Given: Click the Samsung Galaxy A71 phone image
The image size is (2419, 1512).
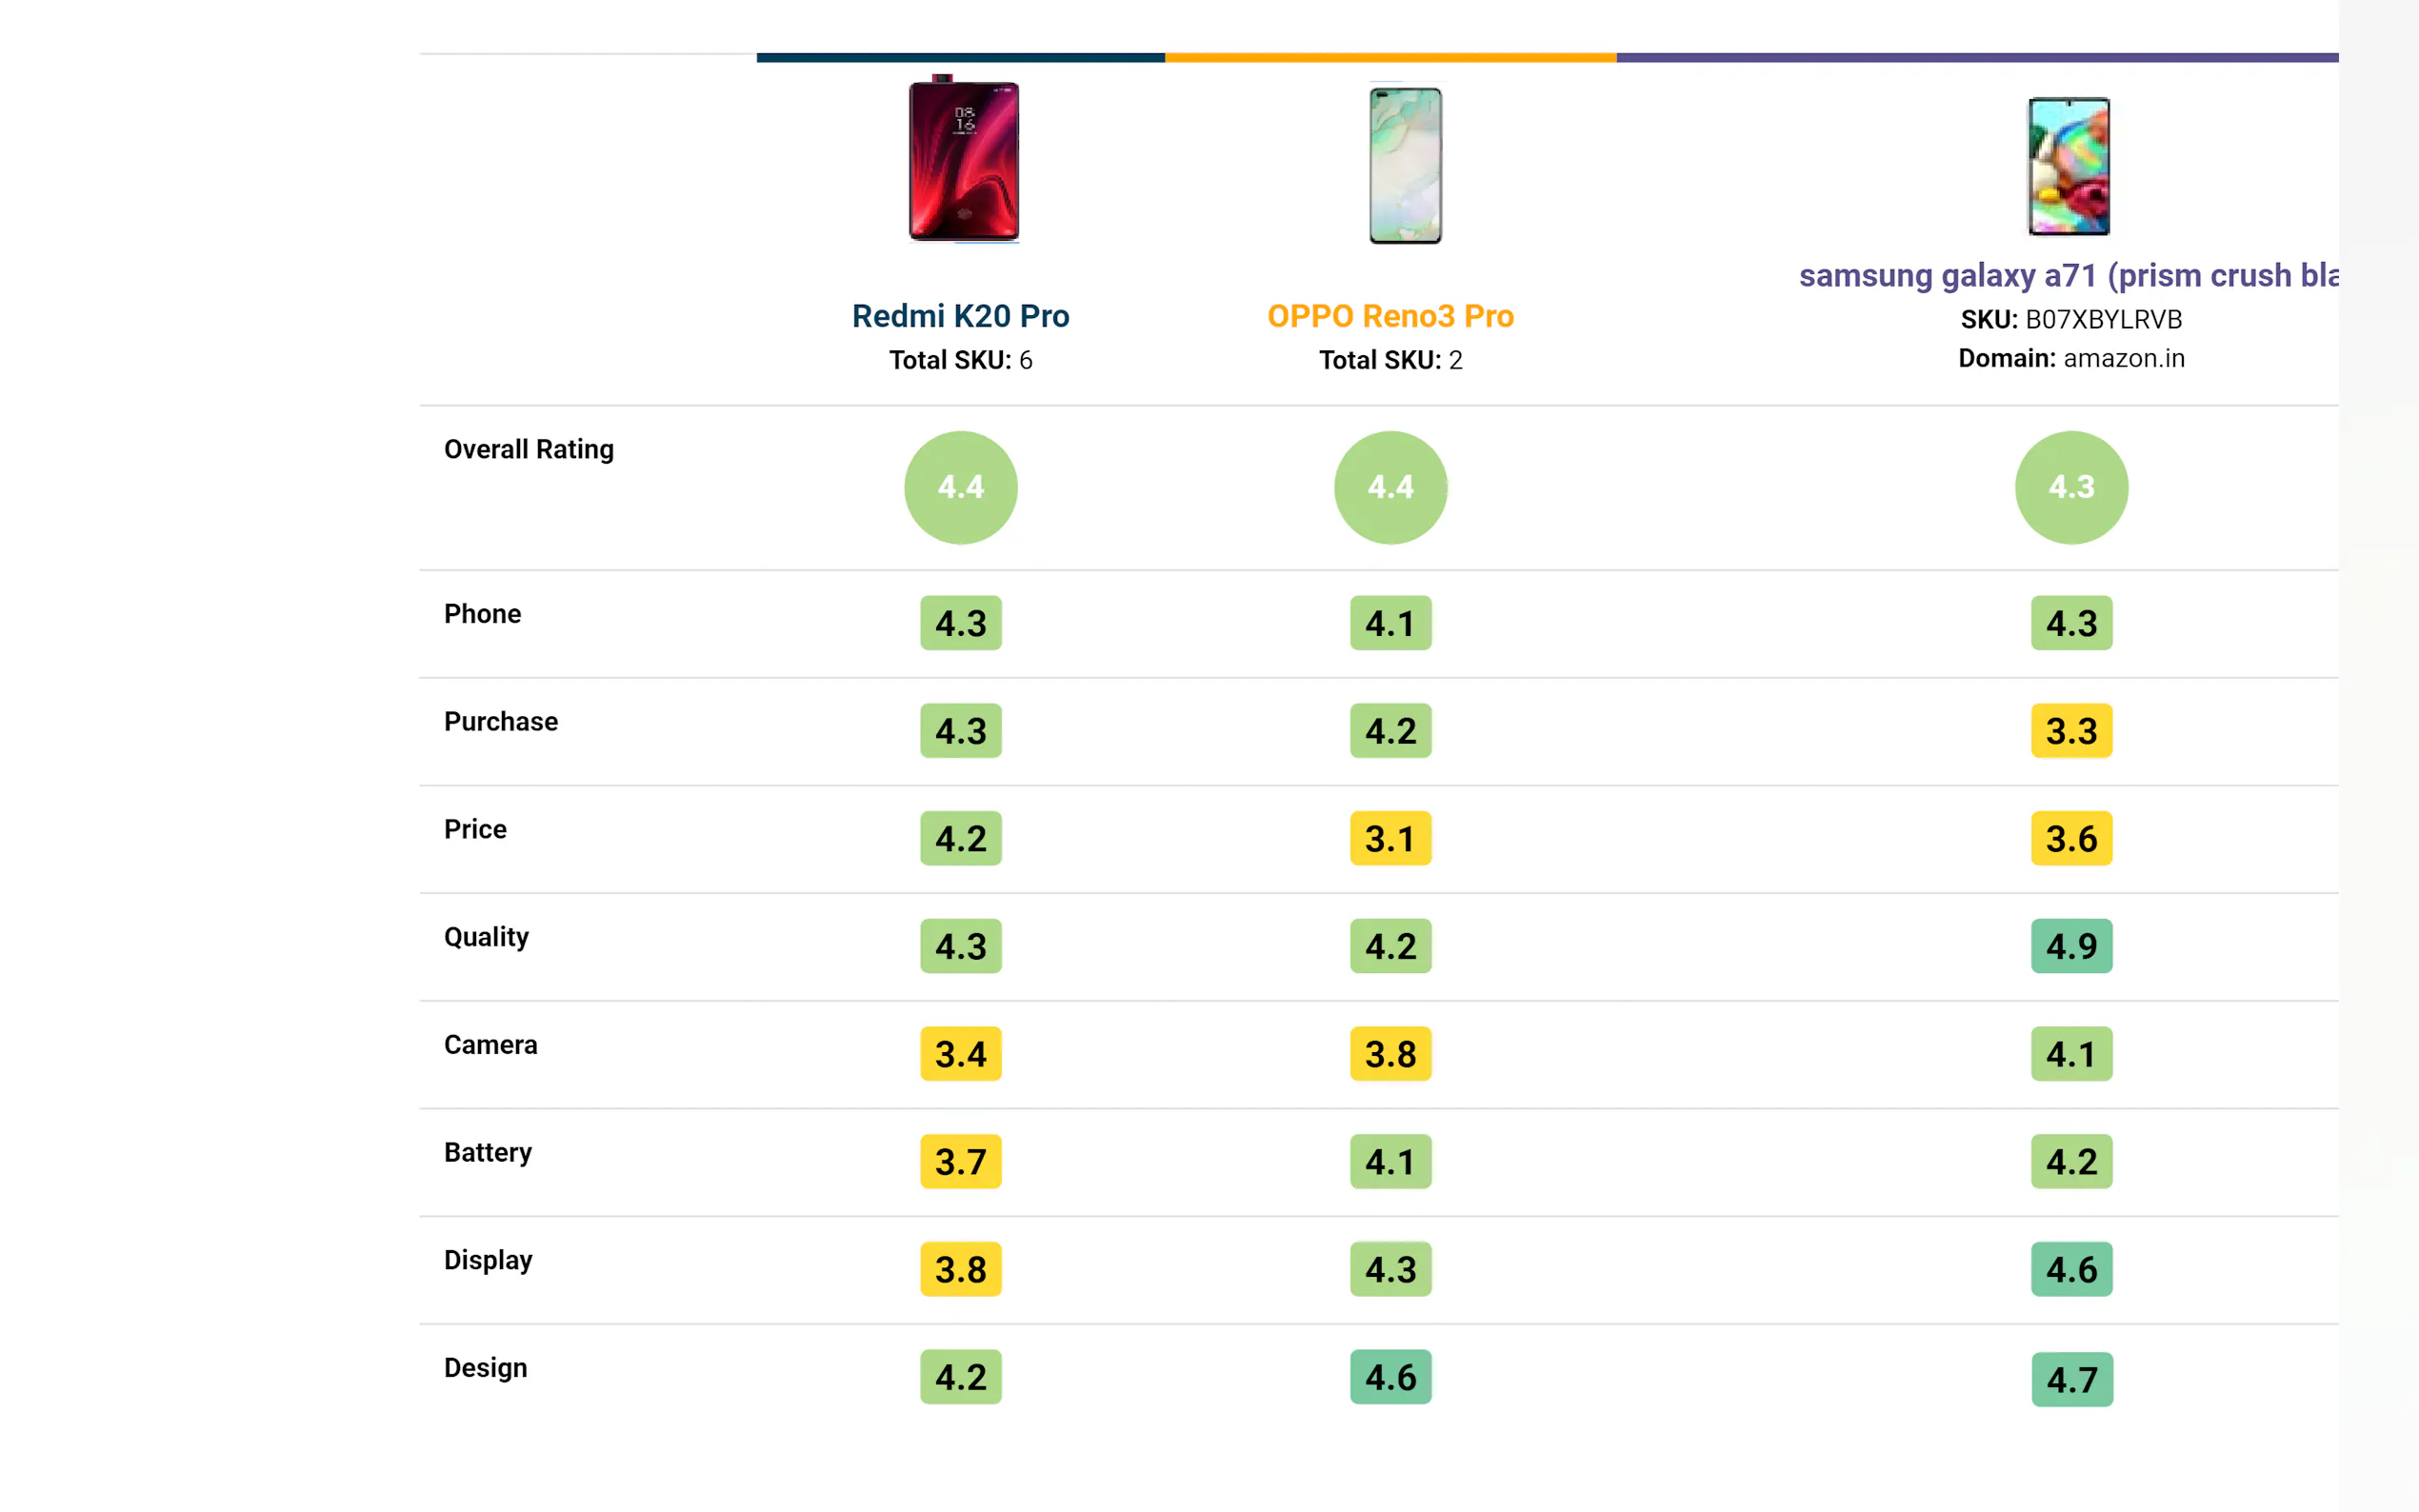Looking at the screenshot, I should click(2068, 166).
